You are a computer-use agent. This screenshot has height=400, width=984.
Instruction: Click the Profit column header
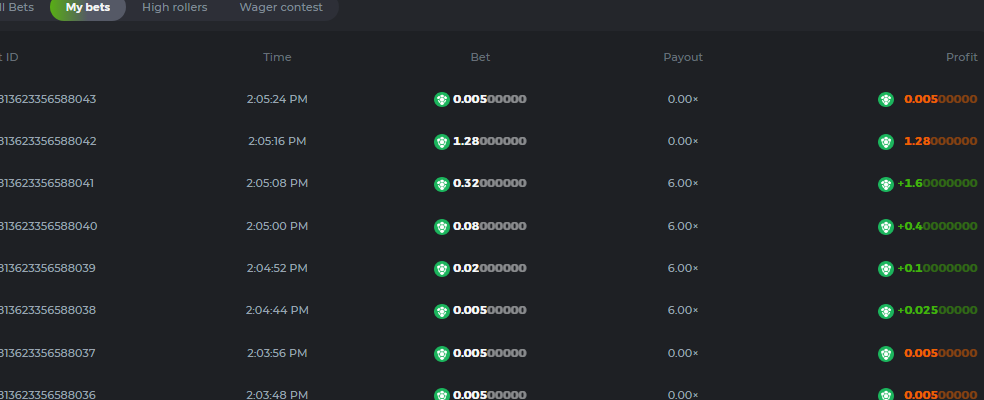coord(961,57)
